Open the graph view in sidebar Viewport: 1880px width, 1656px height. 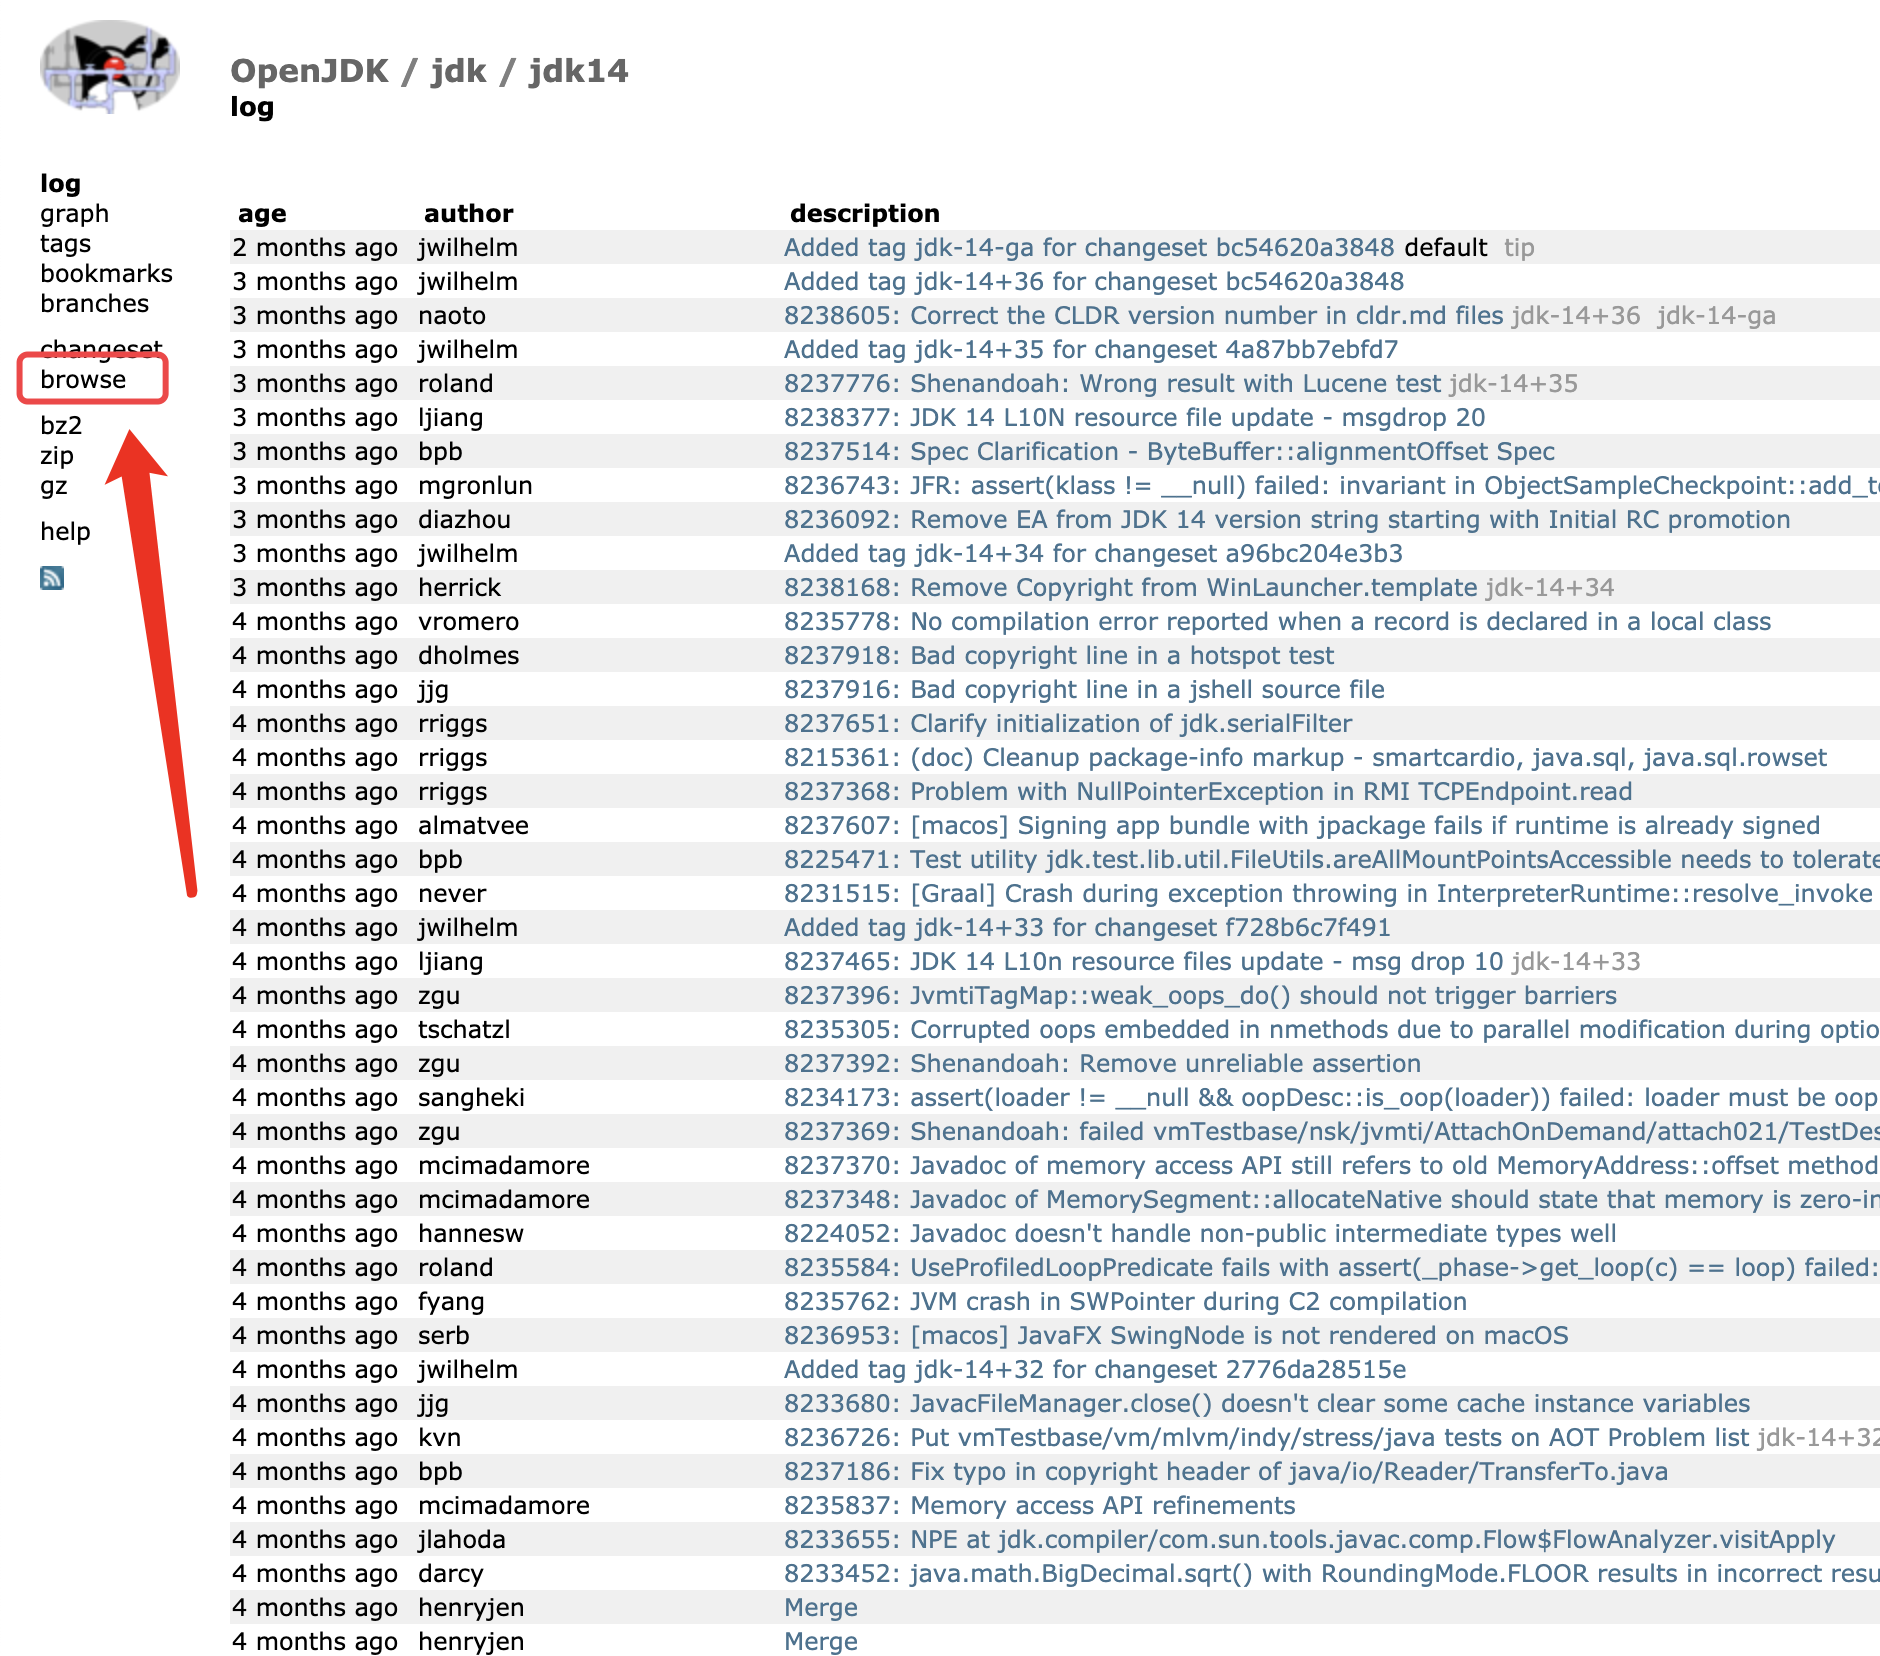[75, 214]
